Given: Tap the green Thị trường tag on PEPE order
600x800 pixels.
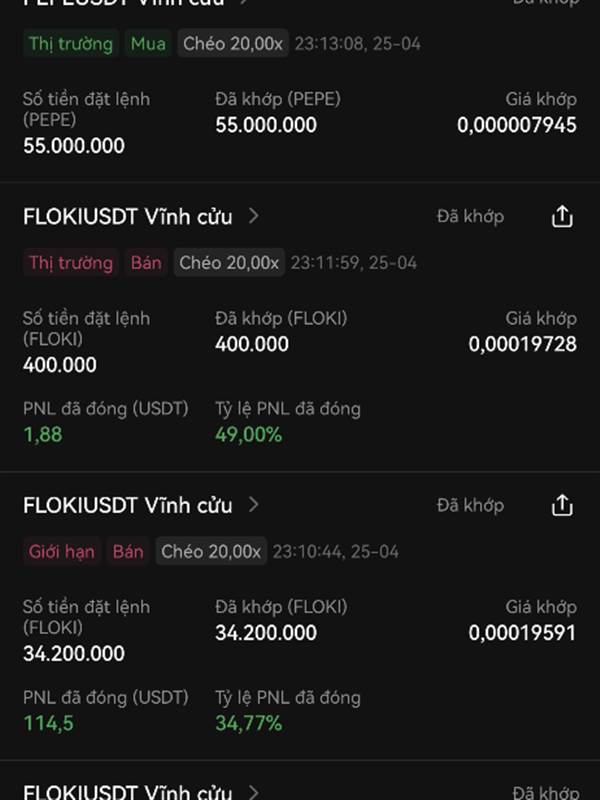Looking at the screenshot, I should 71,43.
